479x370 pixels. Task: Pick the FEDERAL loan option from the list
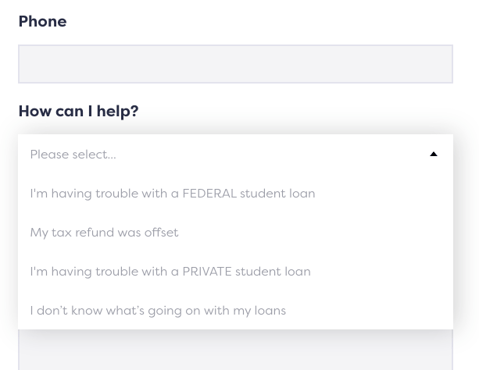click(235, 193)
